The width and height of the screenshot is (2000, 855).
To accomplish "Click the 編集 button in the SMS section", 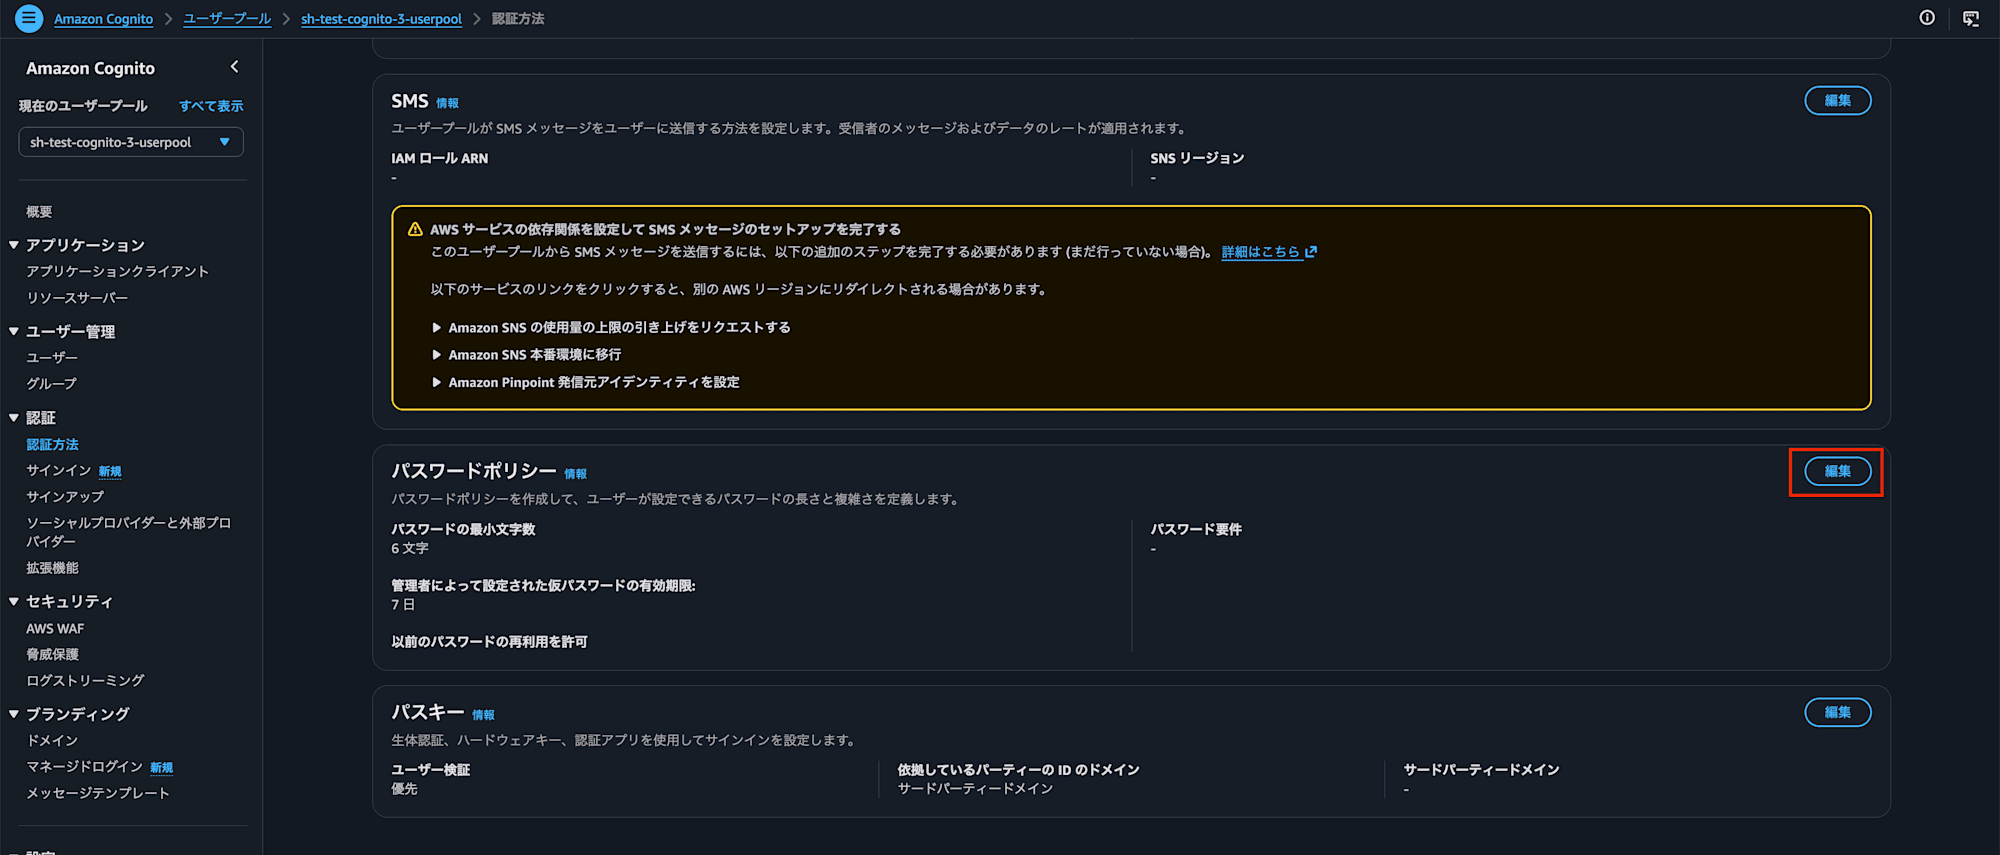I will pos(1837,100).
